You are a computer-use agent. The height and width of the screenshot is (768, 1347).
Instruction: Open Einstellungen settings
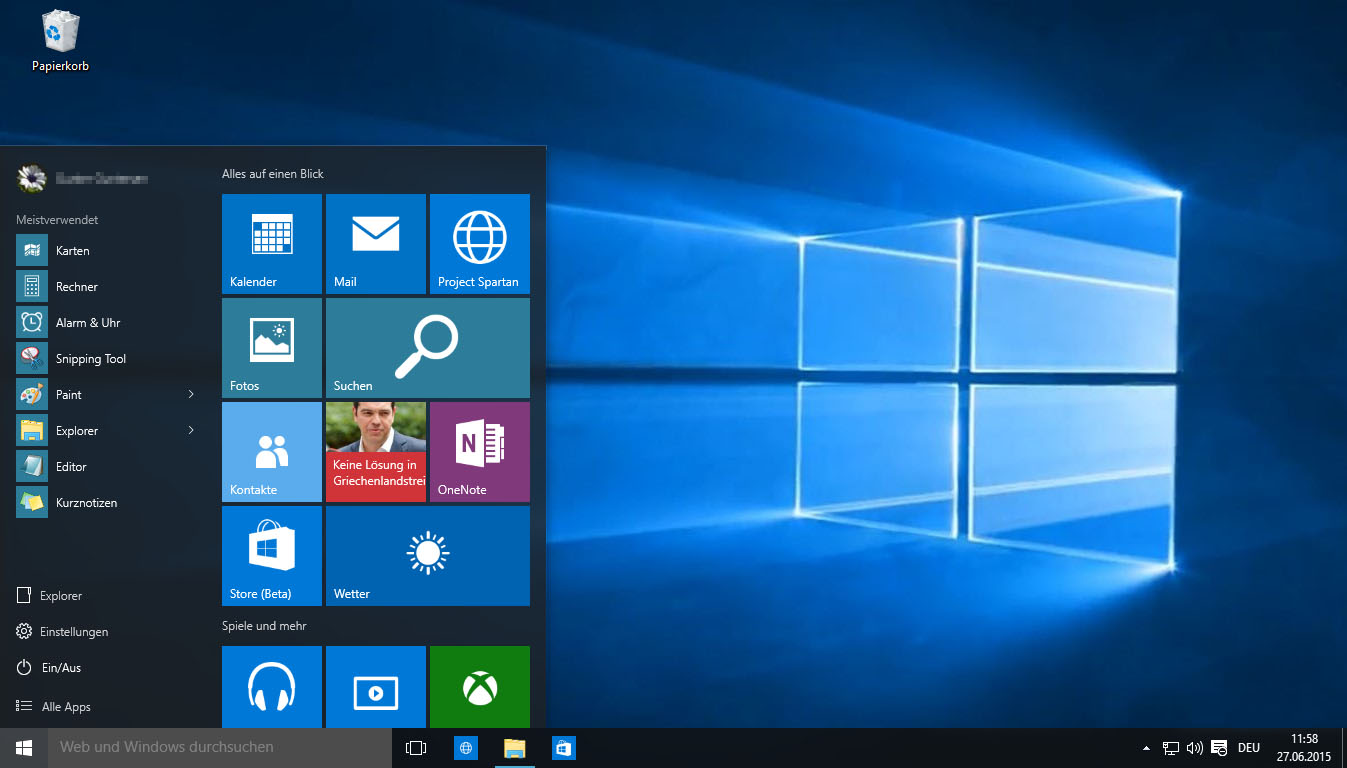[73, 632]
